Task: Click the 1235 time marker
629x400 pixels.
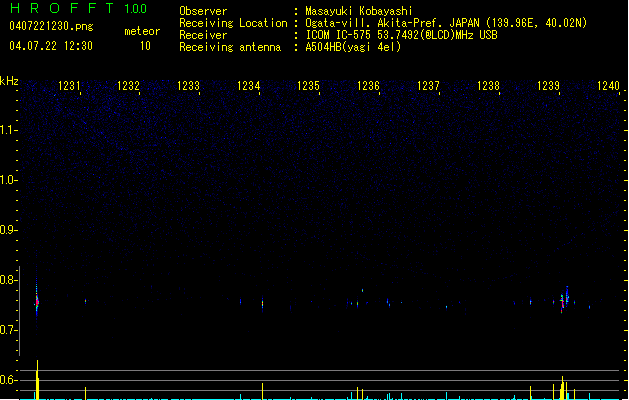Action: (x=308, y=86)
